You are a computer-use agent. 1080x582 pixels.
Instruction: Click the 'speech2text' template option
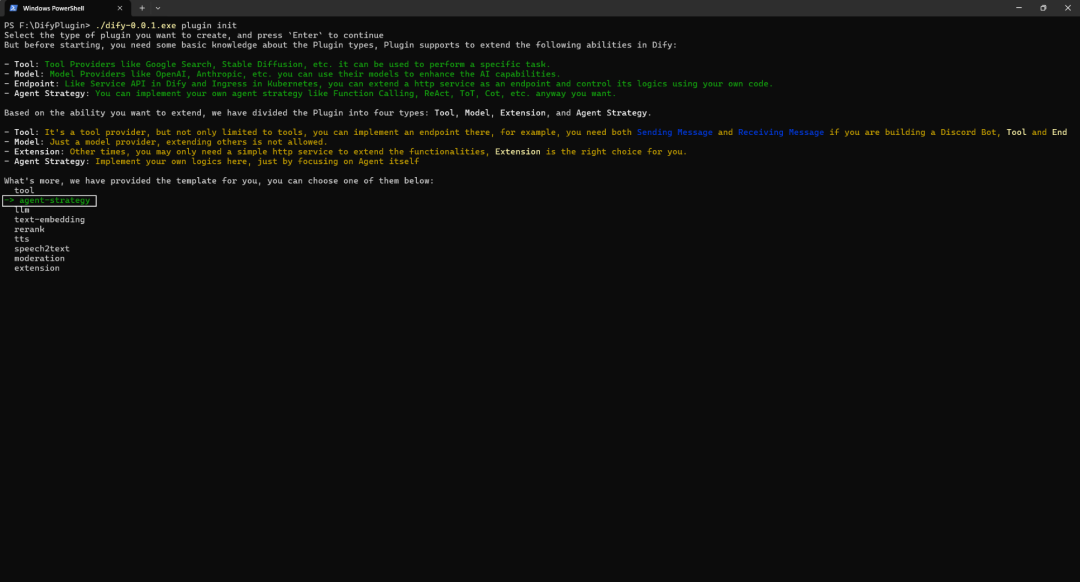click(x=42, y=249)
